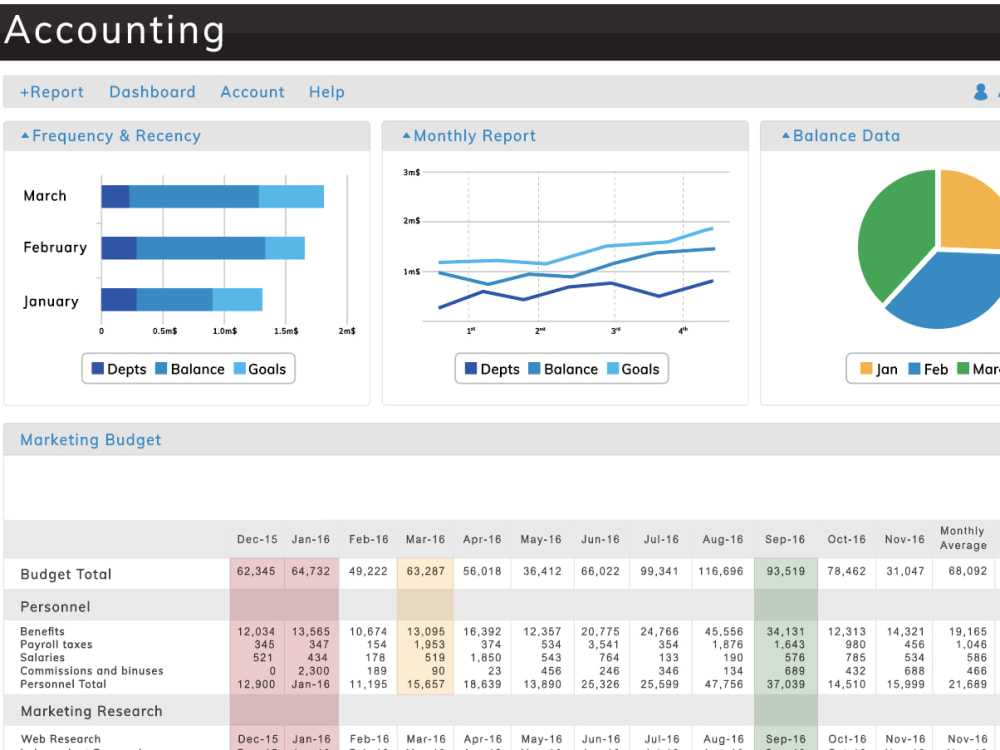Open the Account menu
The height and width of the screenshot is (750, 1000).
[253, 92]
